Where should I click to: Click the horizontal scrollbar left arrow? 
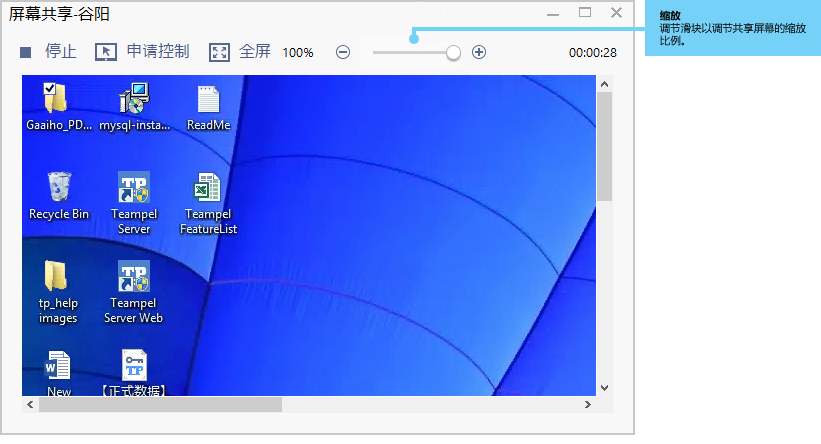tap(30, 405)
